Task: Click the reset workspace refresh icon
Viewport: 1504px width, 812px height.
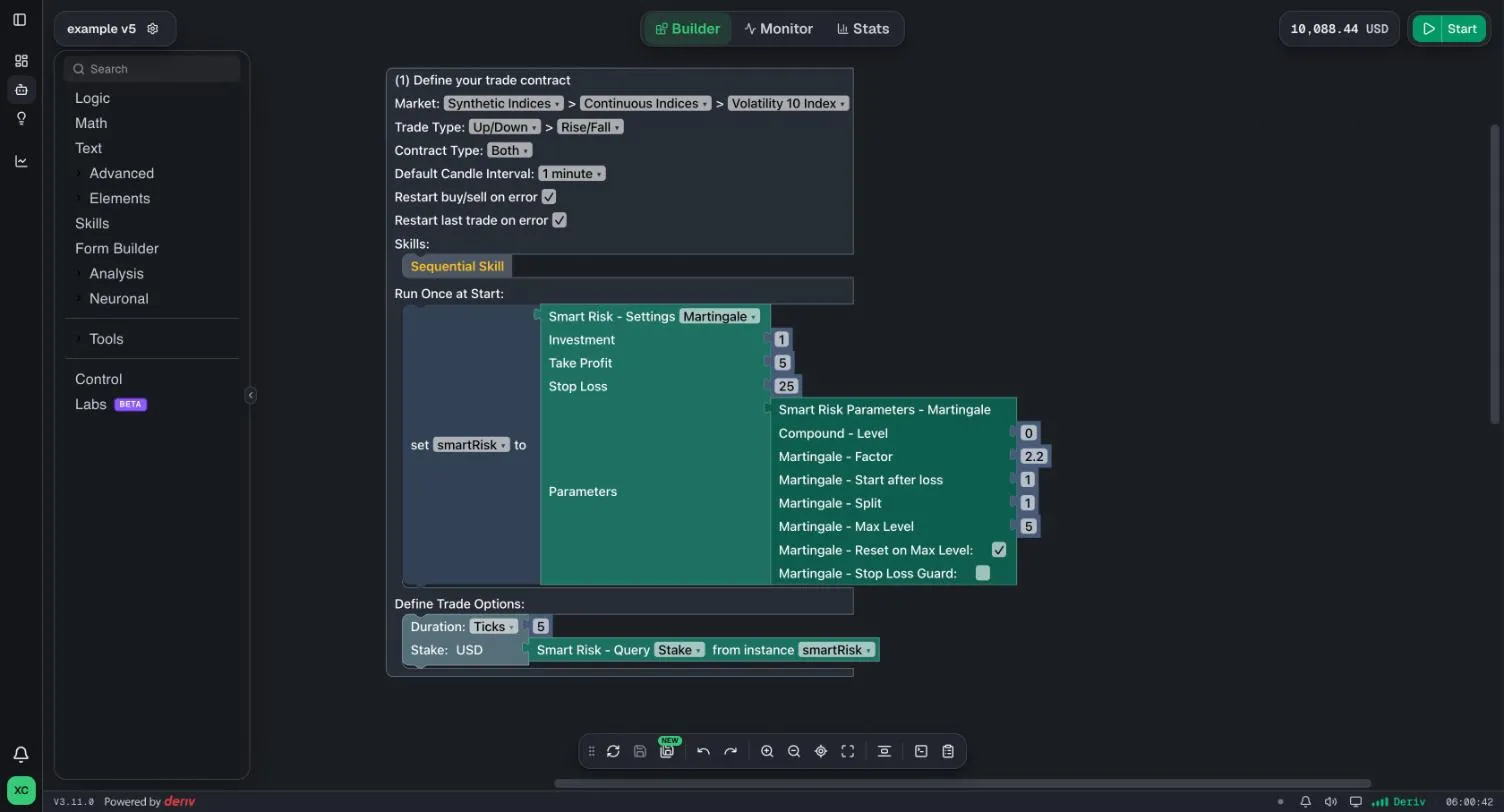Action: click(613, 752)
